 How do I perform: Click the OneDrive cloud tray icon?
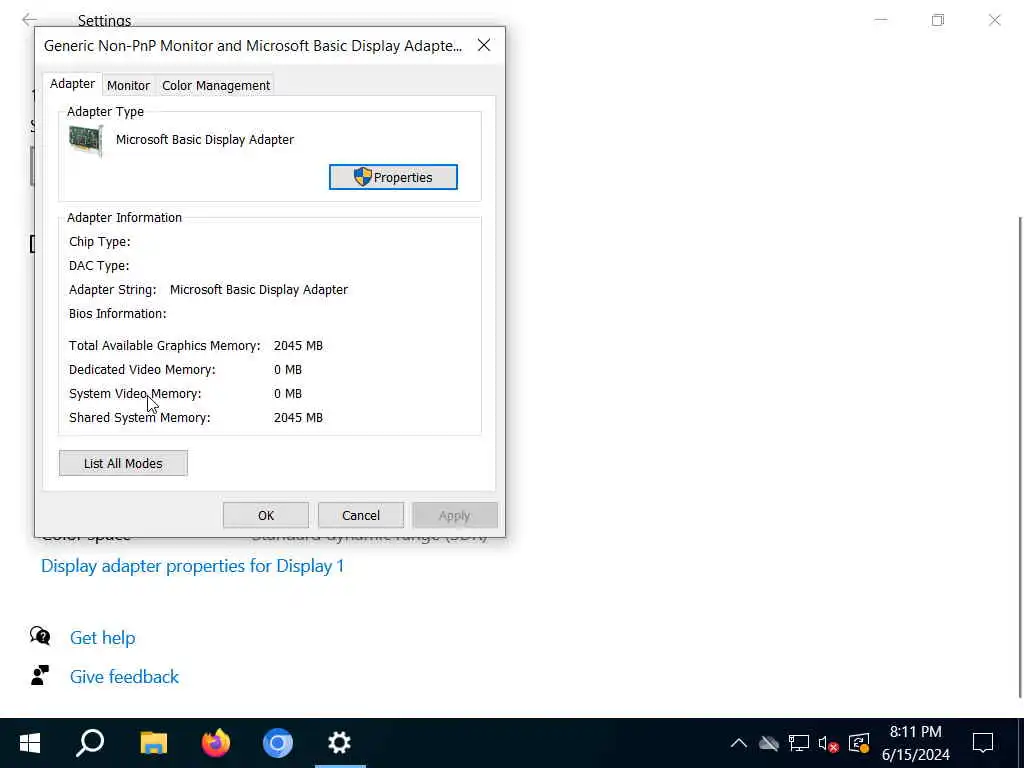769,743
